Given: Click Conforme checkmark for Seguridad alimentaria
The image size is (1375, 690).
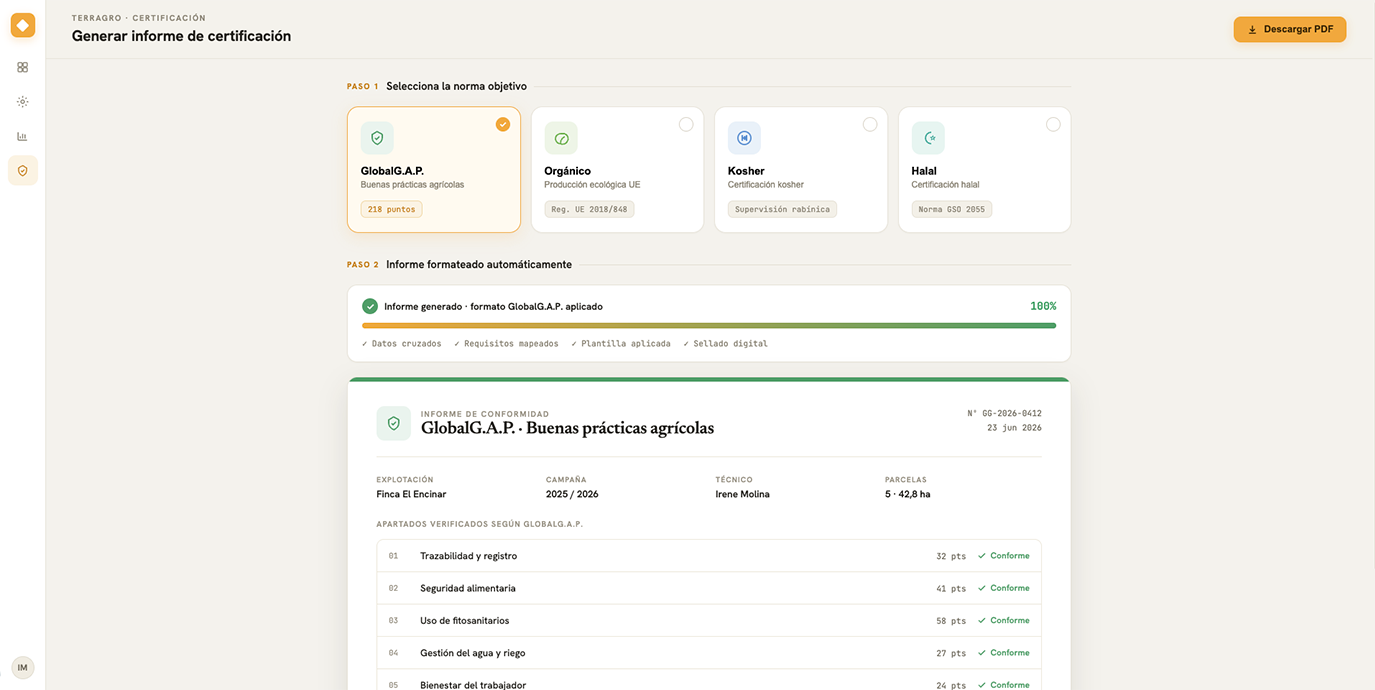Looking at the screenshot, I should click(x=982, y=588).
